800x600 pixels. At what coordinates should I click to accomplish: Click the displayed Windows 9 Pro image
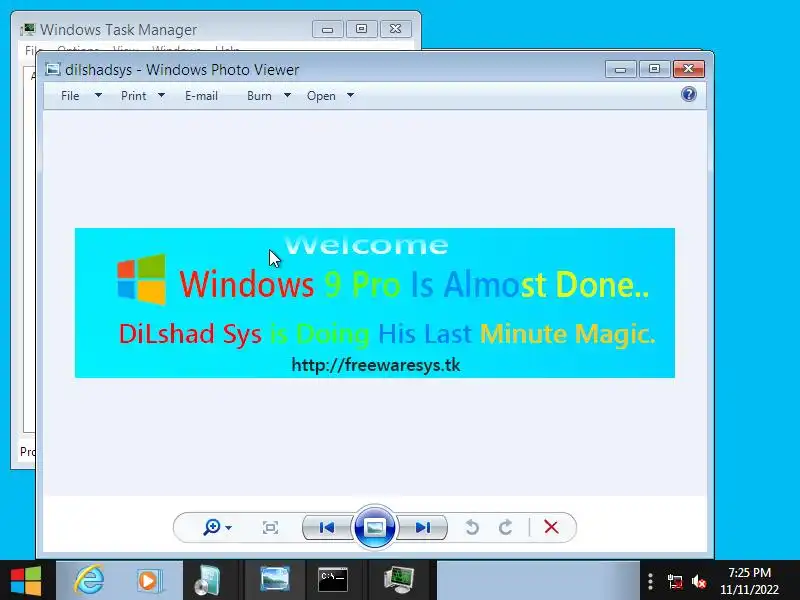[x=374, y=303]
